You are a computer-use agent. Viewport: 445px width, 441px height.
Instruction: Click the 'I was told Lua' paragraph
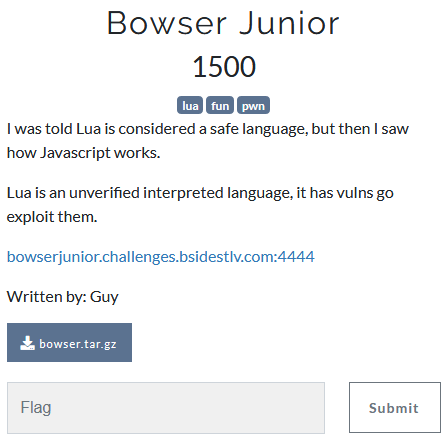coord(208,141)
